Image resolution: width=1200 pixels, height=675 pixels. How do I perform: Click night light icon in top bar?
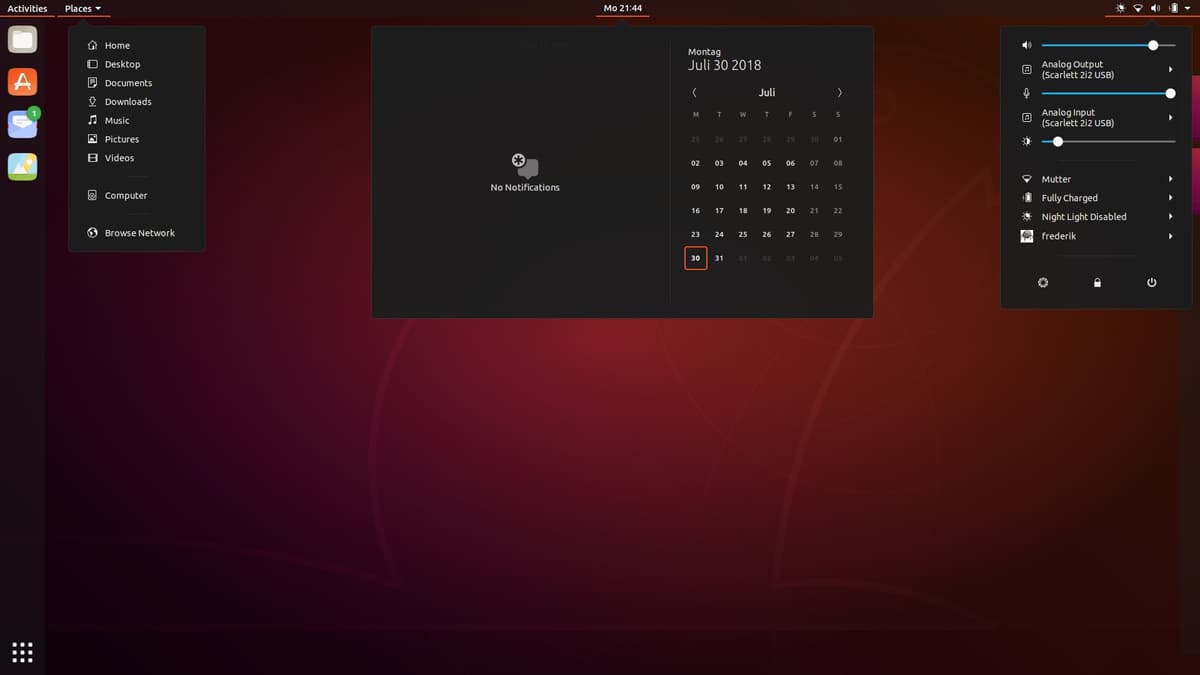coord(1121,8)
